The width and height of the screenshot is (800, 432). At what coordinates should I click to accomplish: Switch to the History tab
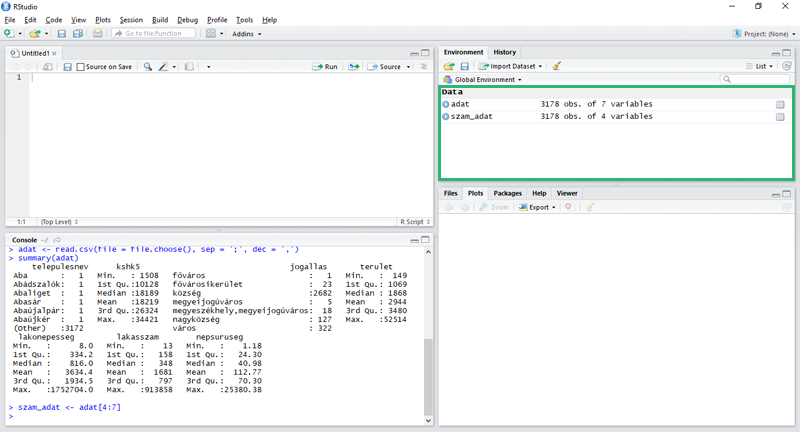coord(505,52)
